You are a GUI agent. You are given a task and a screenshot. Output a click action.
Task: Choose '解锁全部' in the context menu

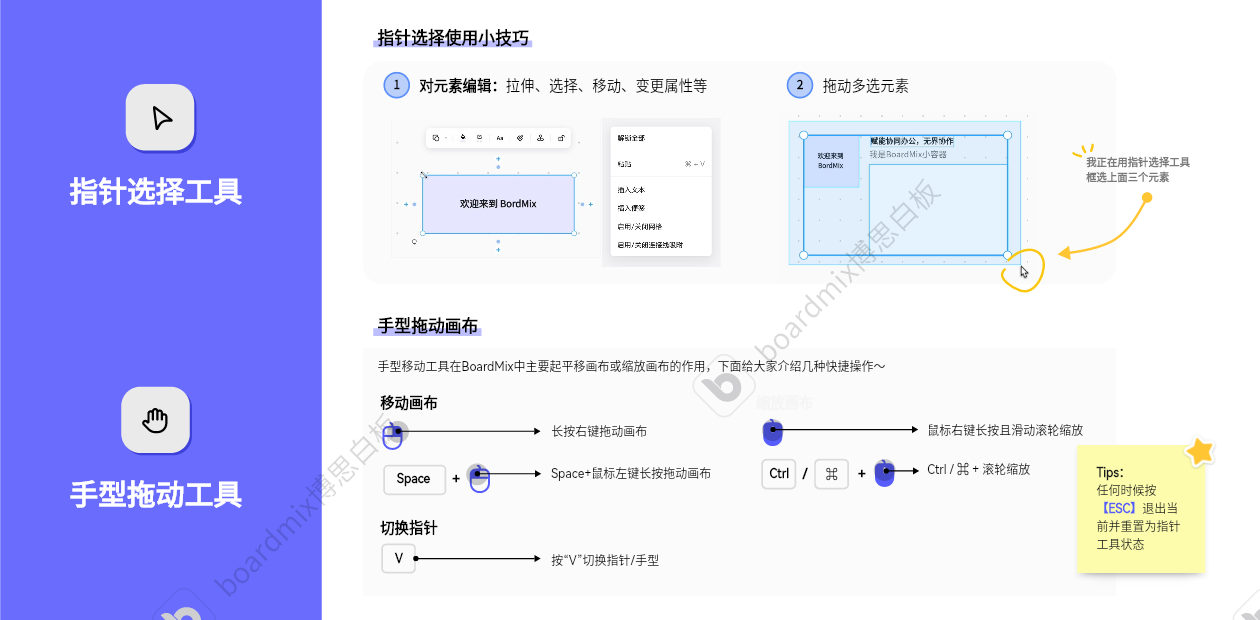pos(631,138)
